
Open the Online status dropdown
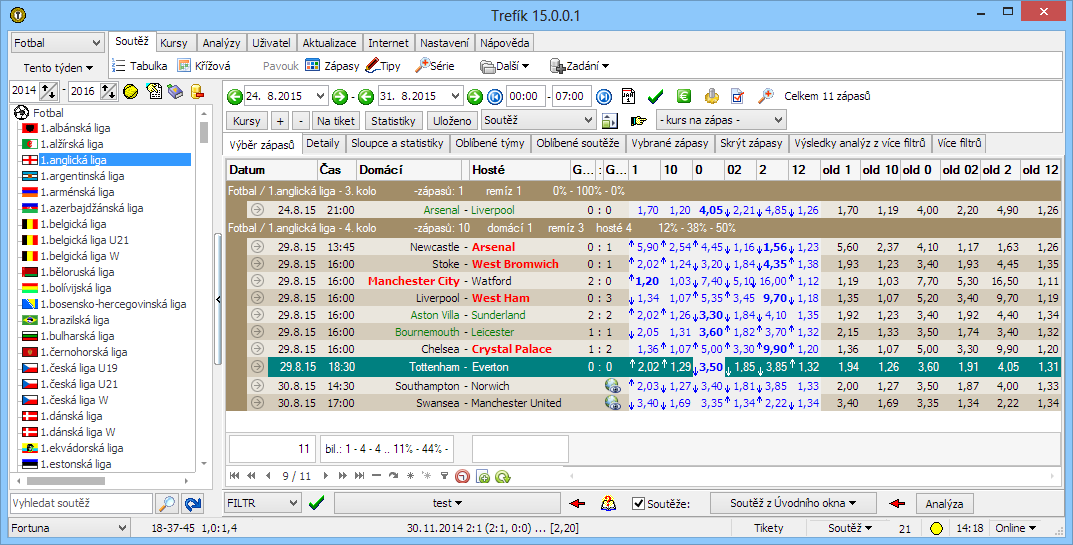click(x=1016, y=528)
